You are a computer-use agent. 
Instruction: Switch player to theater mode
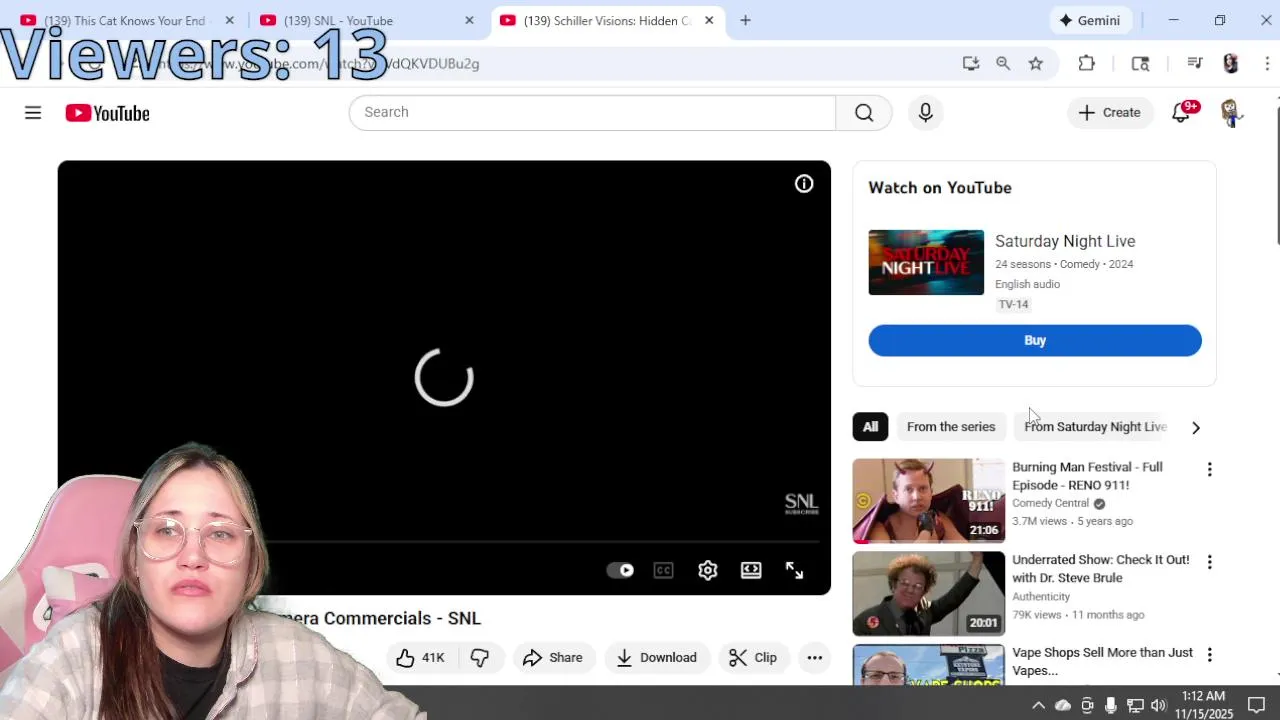pyautogui.click(x=751, y=570)
